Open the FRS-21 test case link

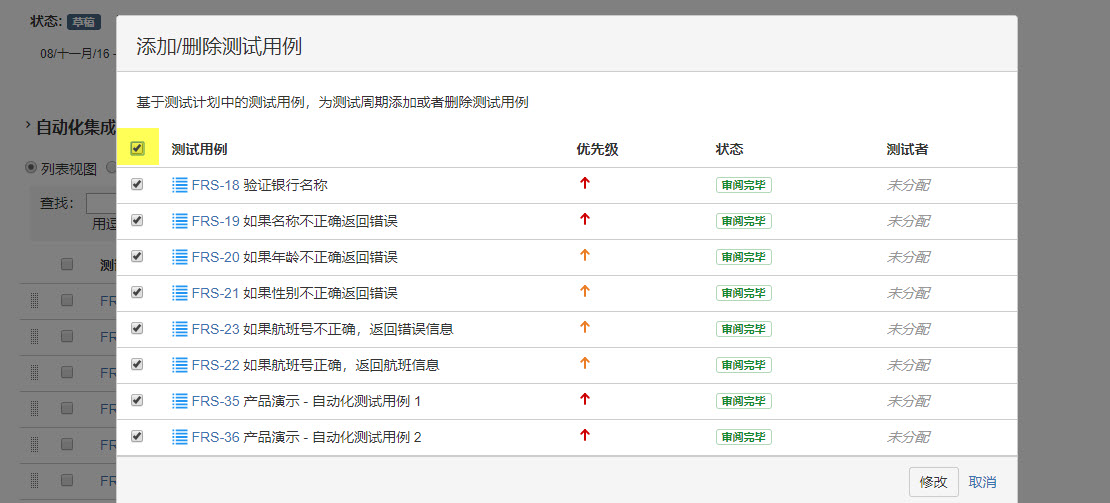click(215, 293)
